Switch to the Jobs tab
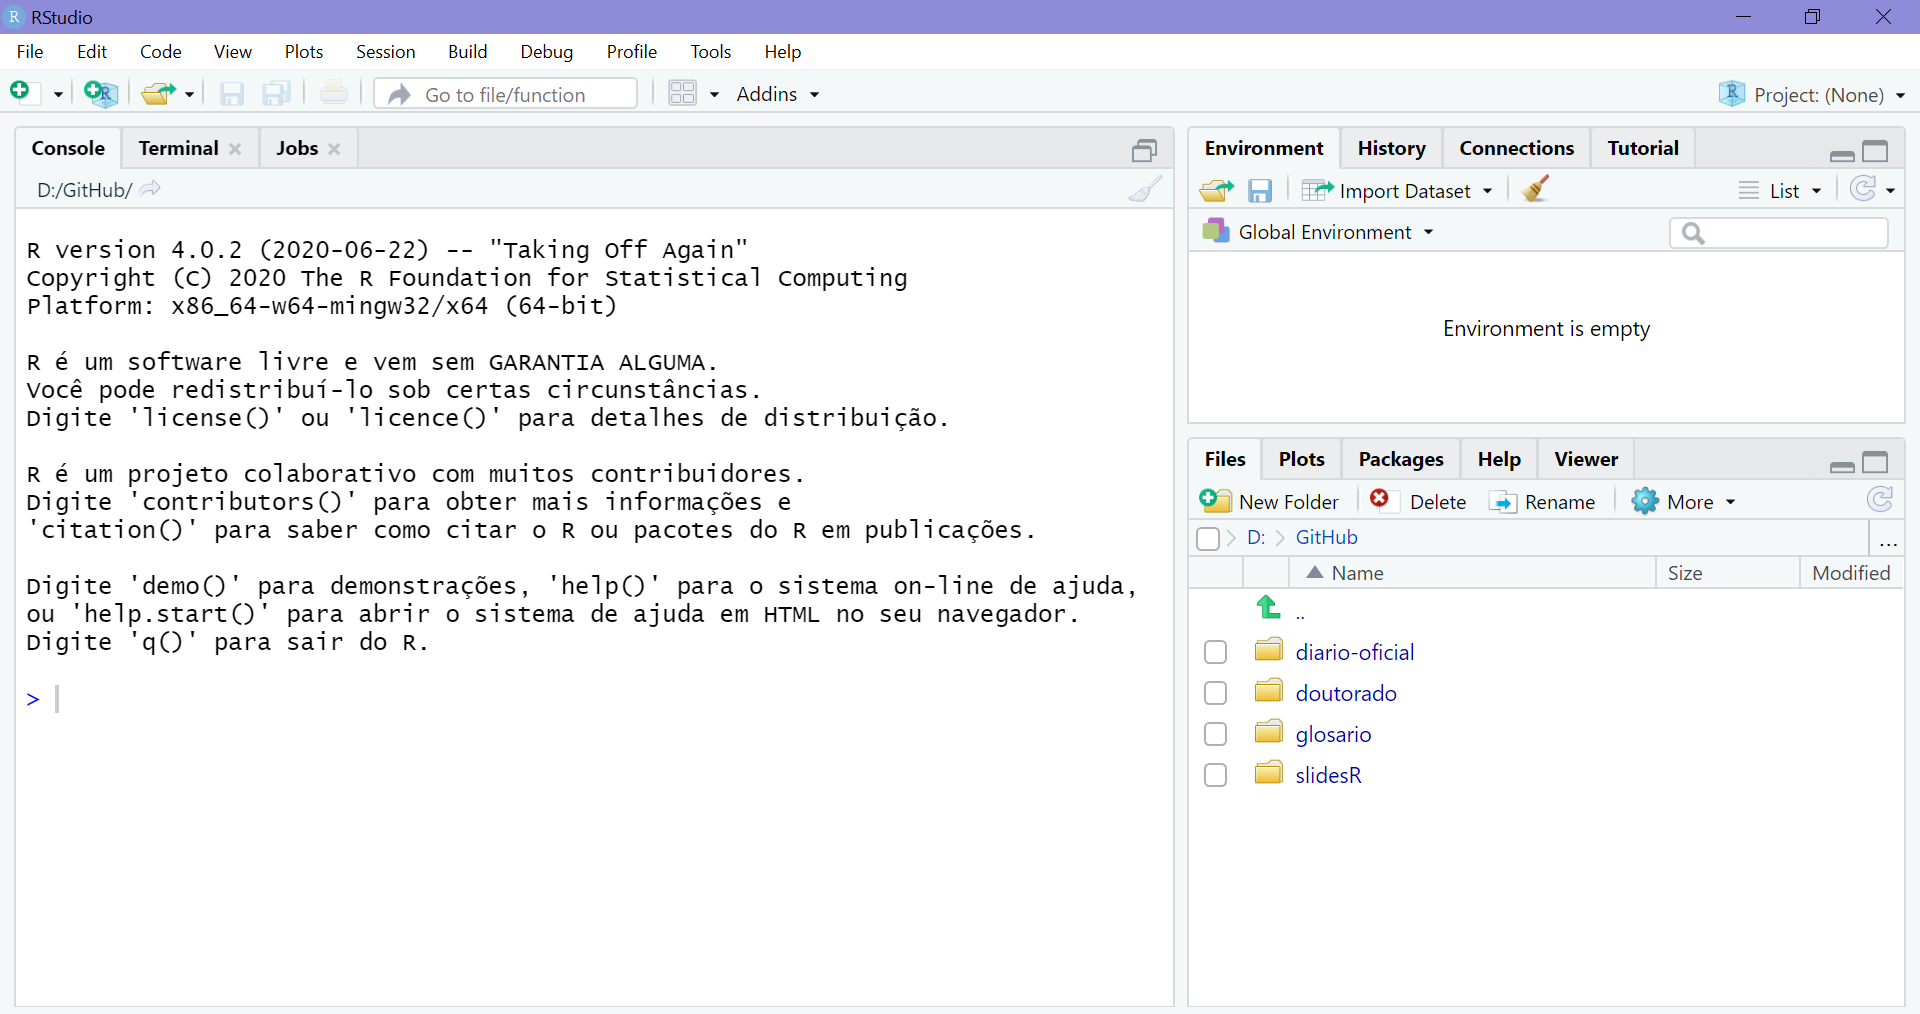This screenshot has height=1014, width=1920. pos(297,148)
